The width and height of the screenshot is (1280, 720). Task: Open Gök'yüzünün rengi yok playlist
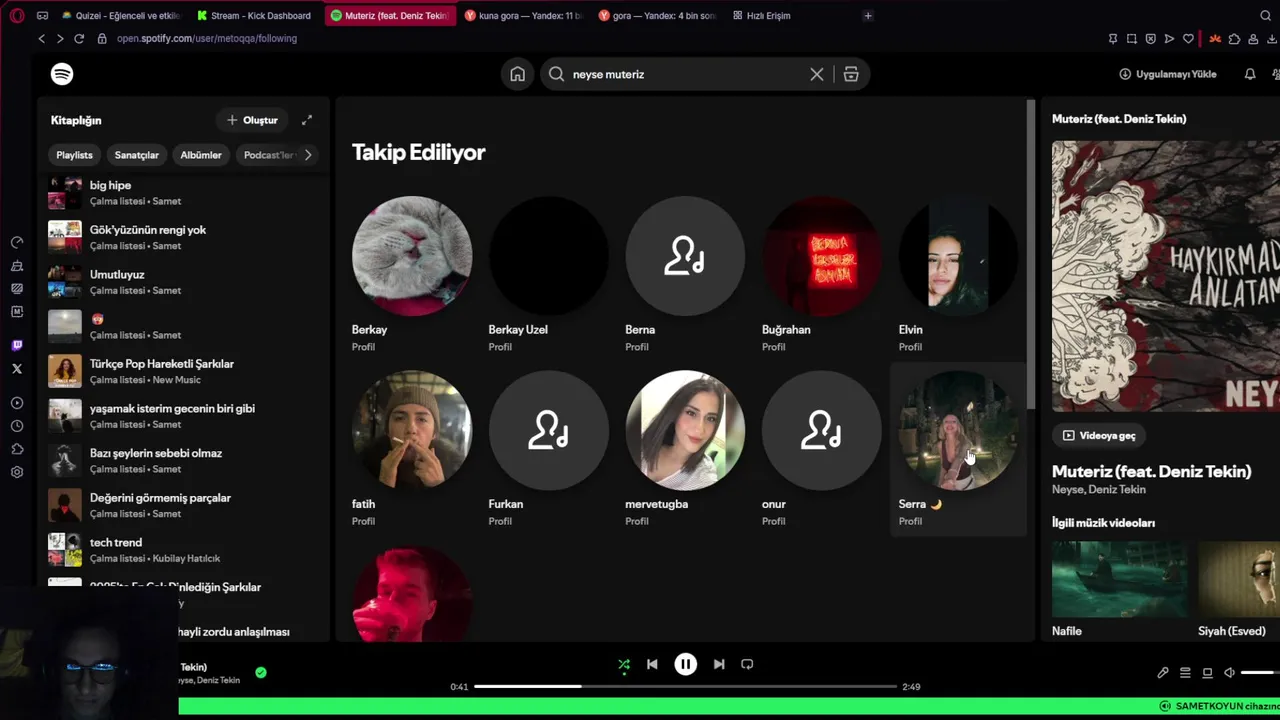pyautogui.click(x=184, y=237)
